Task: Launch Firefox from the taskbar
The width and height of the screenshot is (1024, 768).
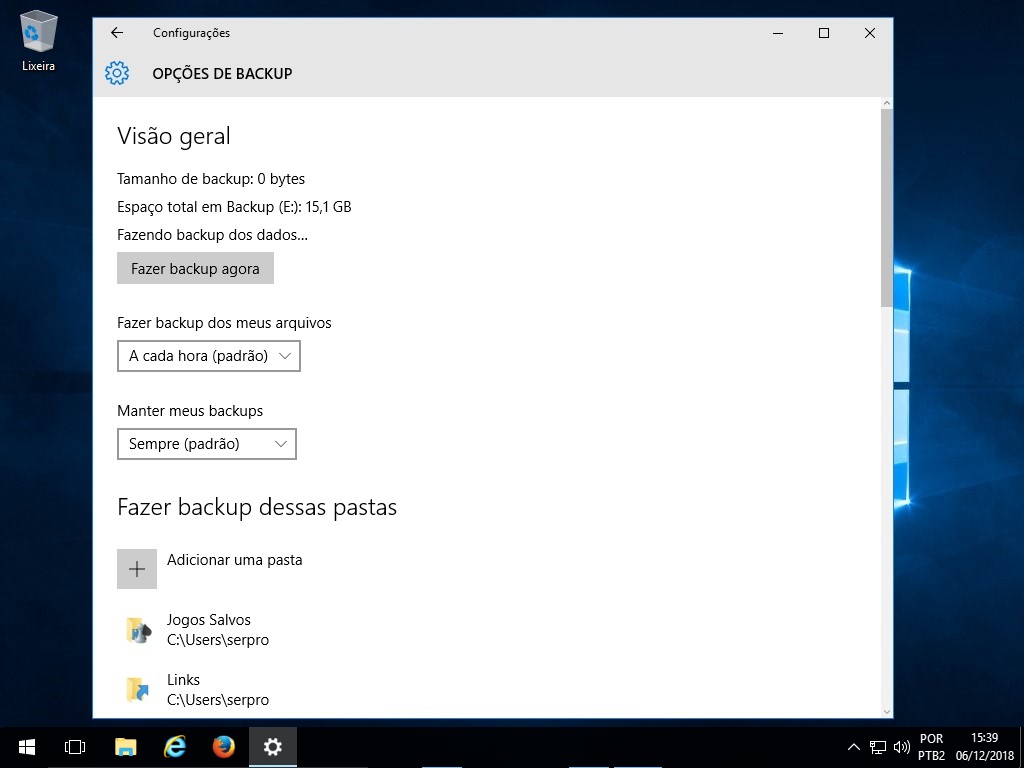Action: coord(223,747)
